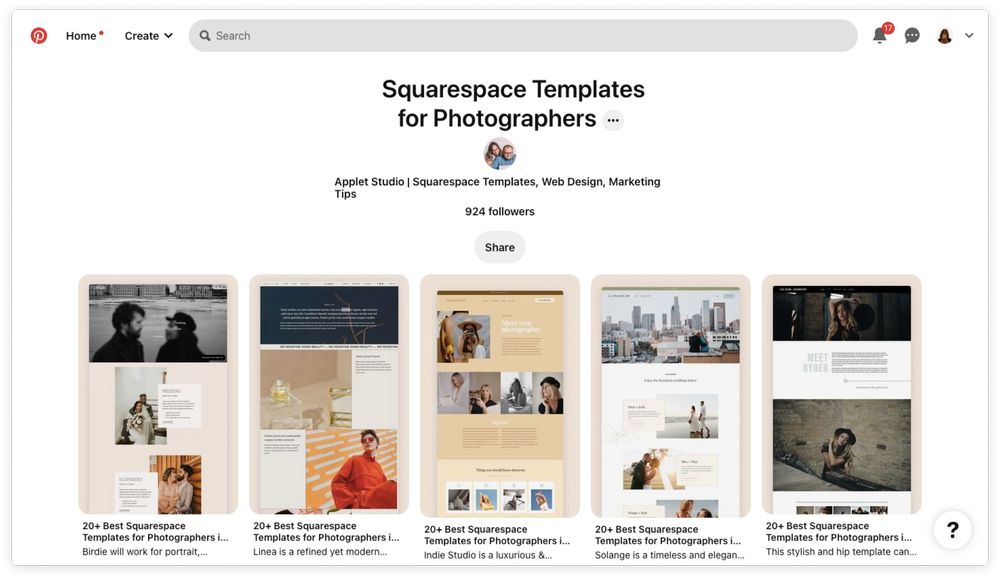Open the Create dropdown
Viewport: 1000px width, 579px height.
[147, 35]
